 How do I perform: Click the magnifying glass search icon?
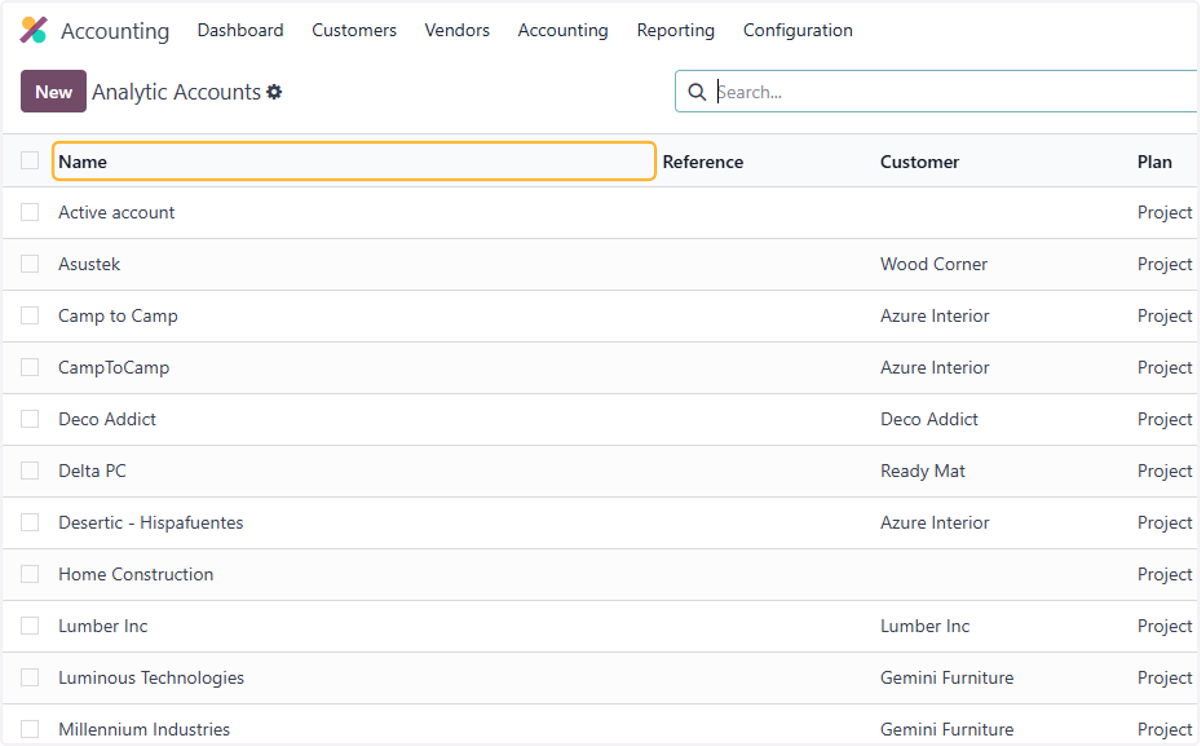(697, 92)
